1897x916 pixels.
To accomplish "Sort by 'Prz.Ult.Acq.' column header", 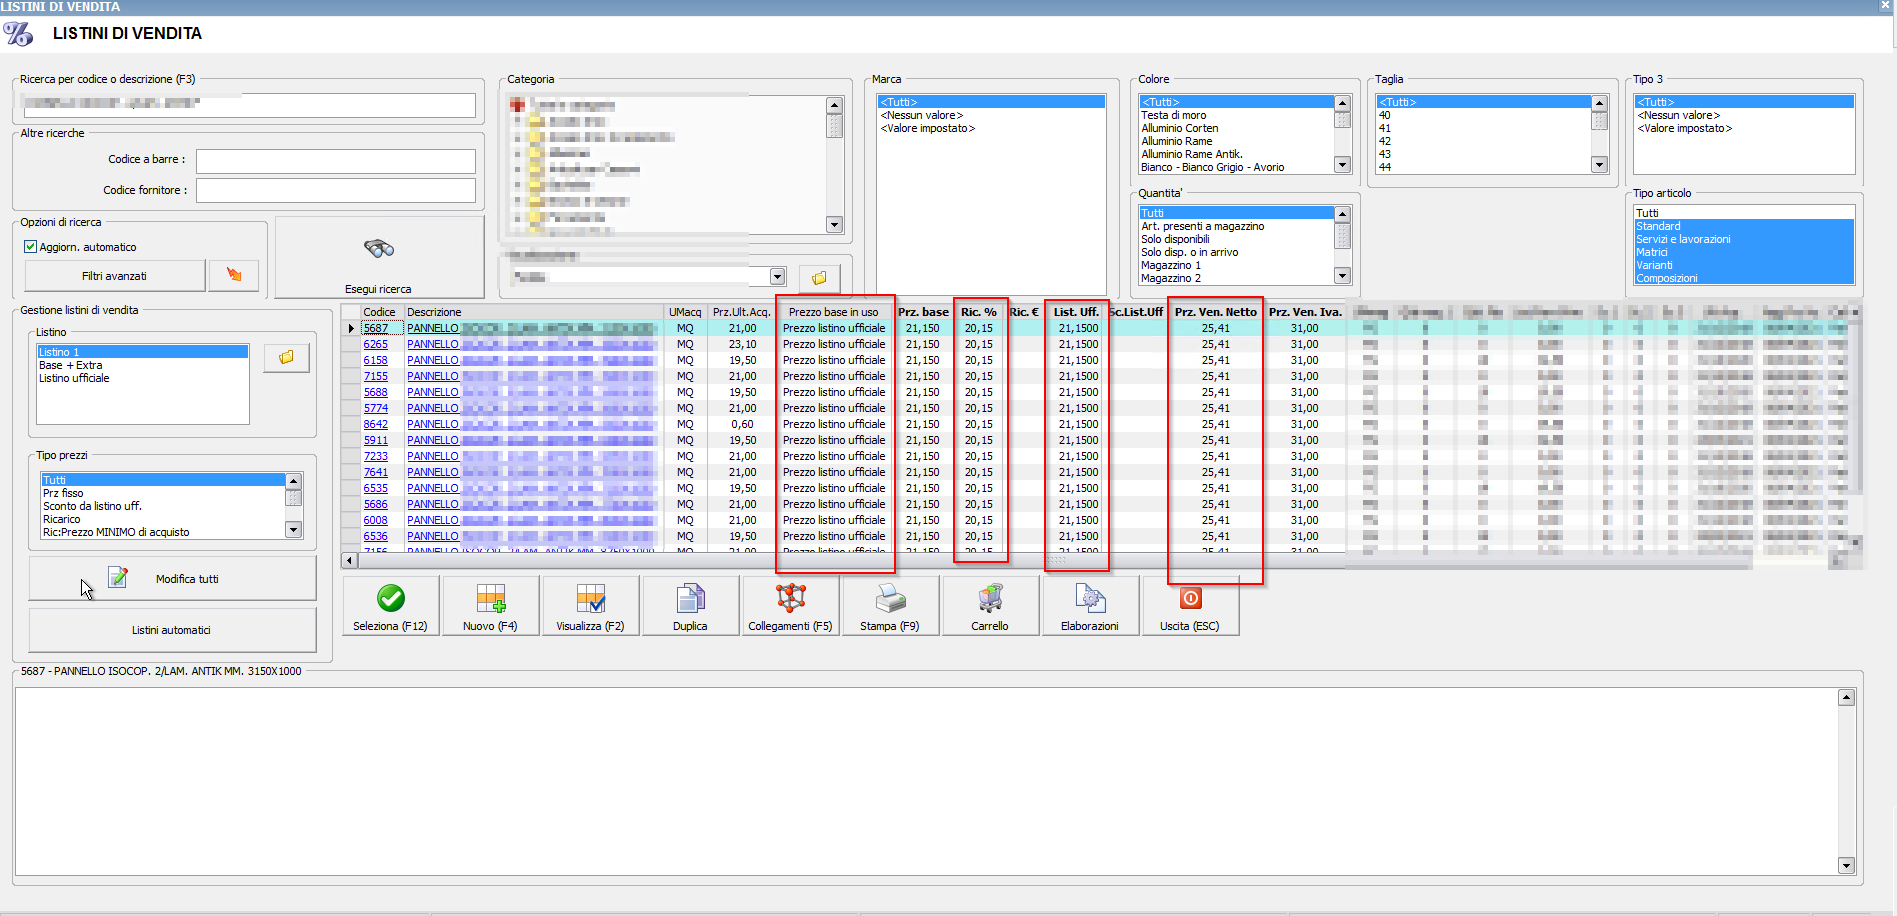I will pyautogui.click(x=742, y=312).
